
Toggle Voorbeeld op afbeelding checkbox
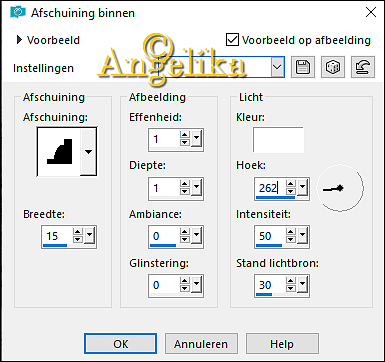232,40
